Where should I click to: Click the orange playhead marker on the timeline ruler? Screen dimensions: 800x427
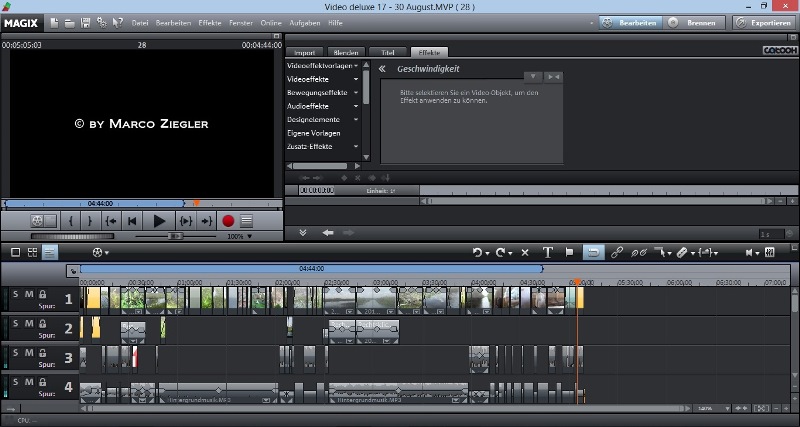click(x=577, y=282)
